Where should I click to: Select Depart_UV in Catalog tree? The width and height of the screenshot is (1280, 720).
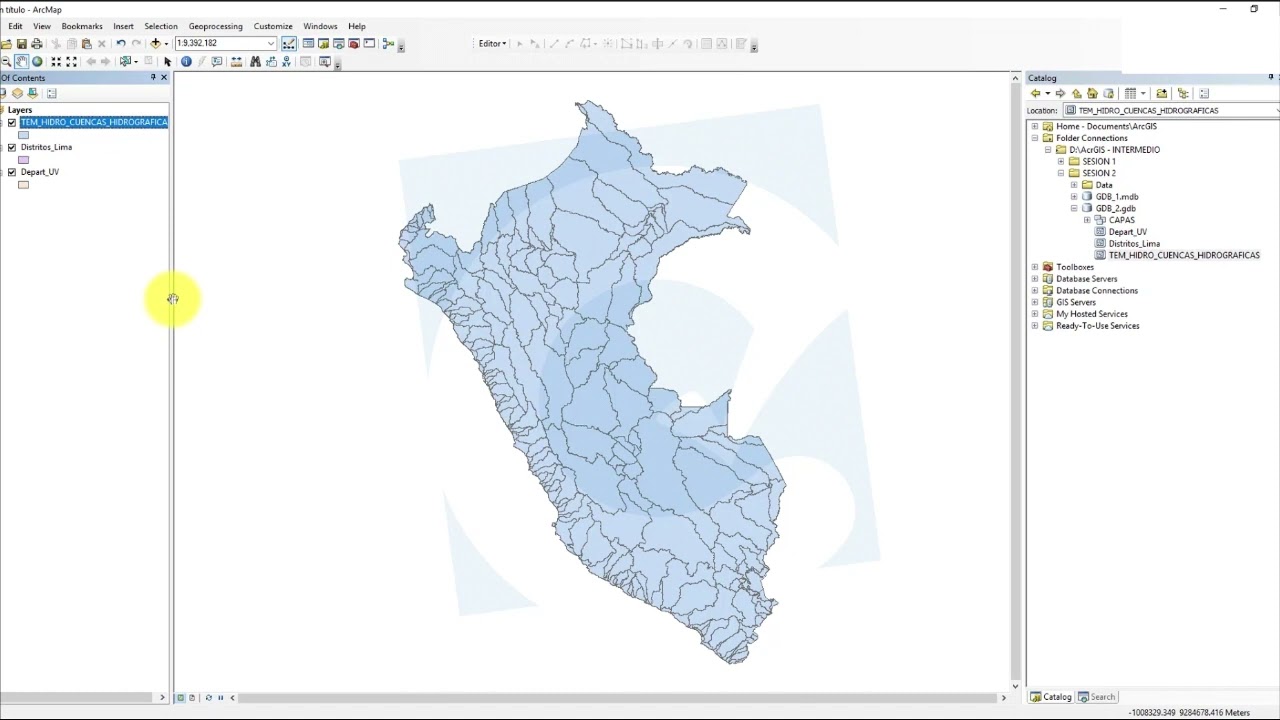coord(1127,232)
